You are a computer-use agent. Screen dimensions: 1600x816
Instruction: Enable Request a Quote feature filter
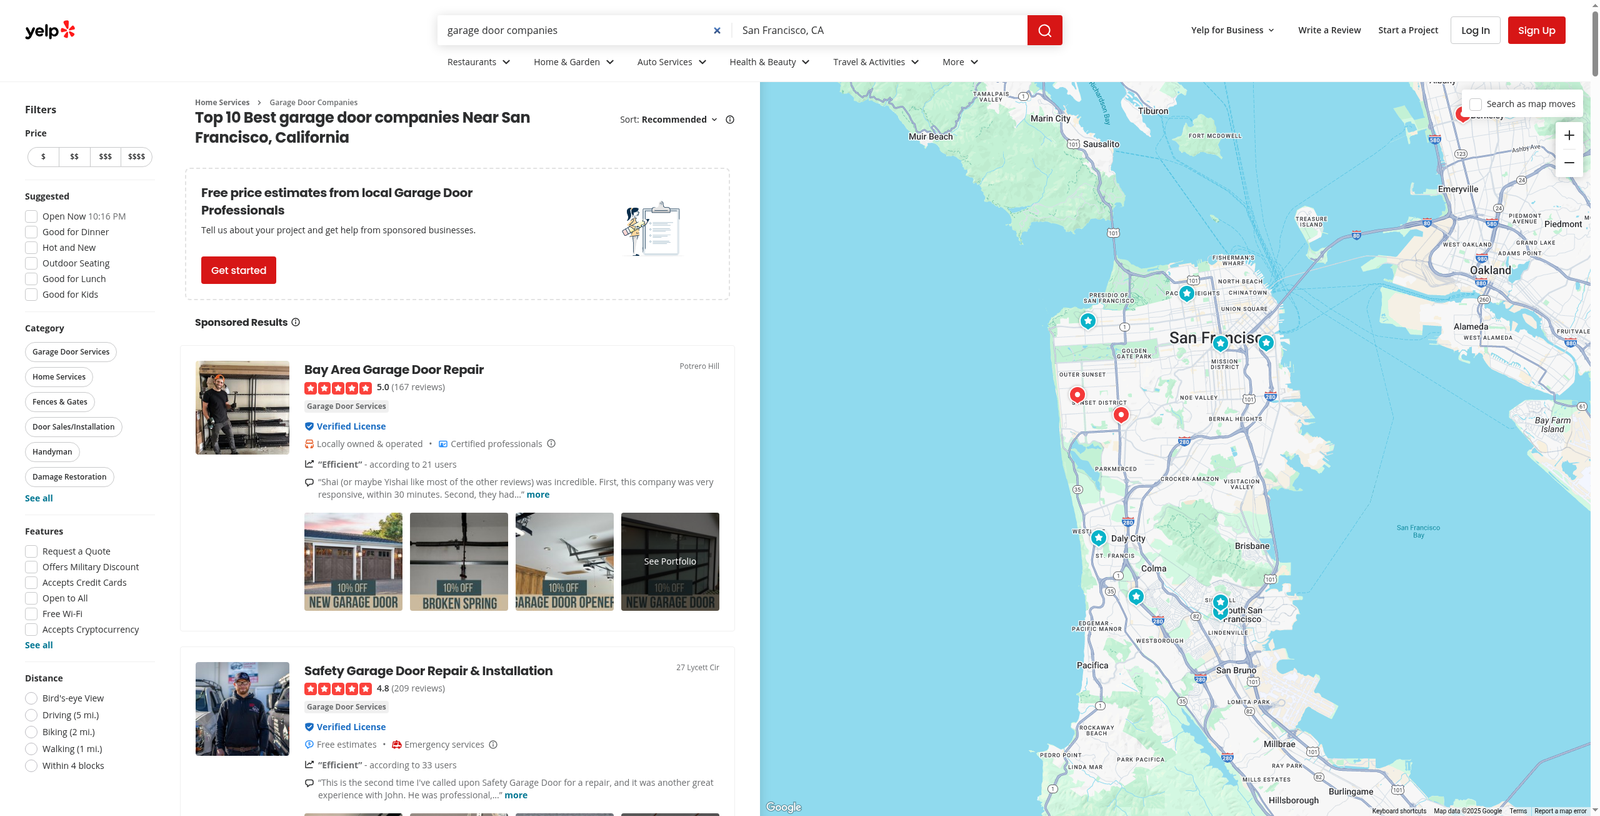pos(31,551)
